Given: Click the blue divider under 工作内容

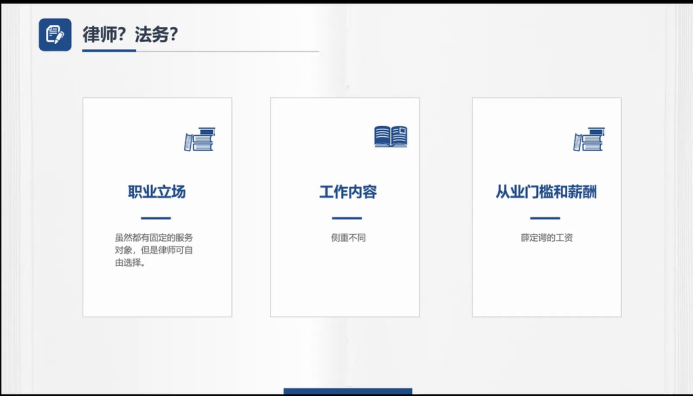Looking at the screenshot, I should pos(347,218).
